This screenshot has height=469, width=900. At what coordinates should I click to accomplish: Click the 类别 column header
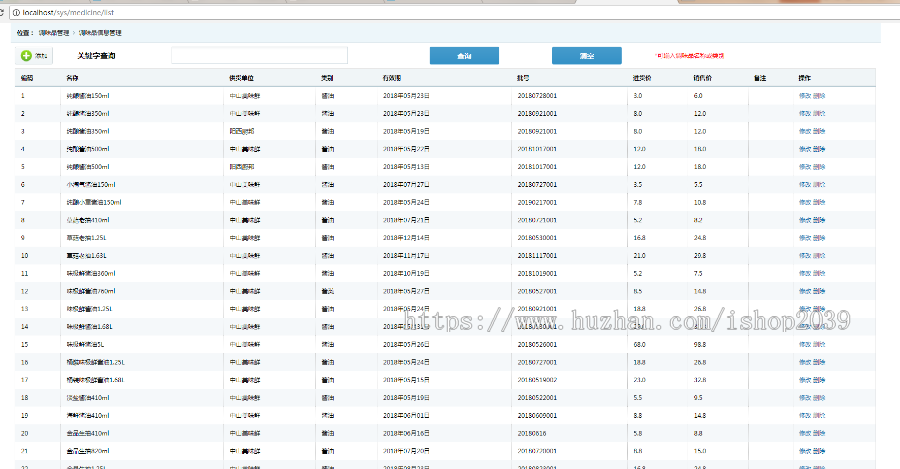pos(328,78)
